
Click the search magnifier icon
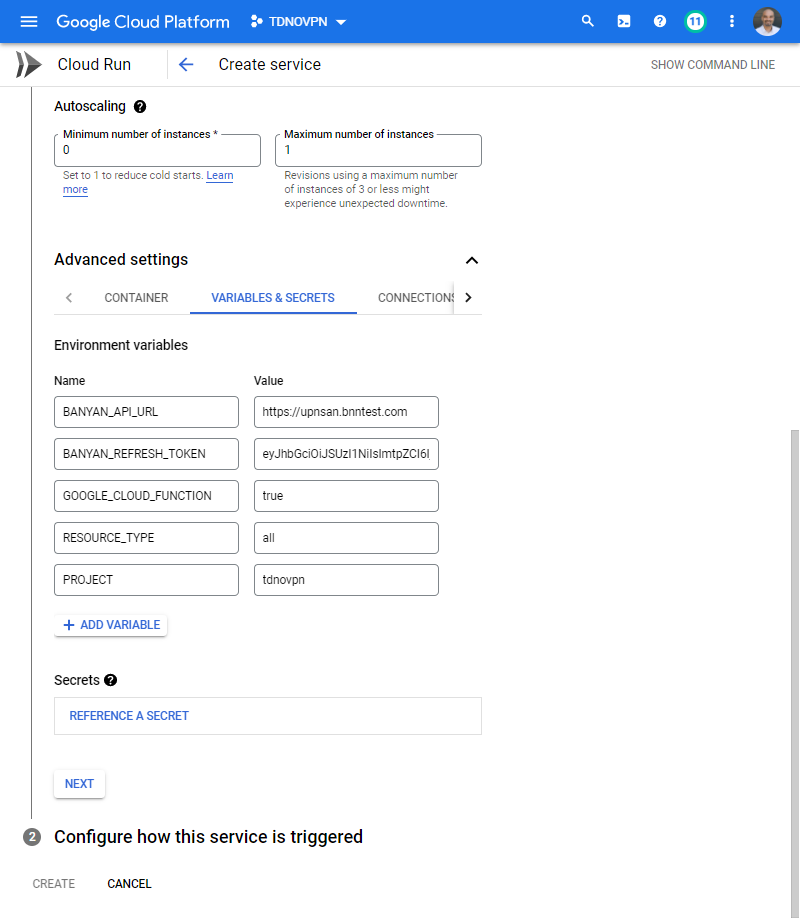click(588, 21)
